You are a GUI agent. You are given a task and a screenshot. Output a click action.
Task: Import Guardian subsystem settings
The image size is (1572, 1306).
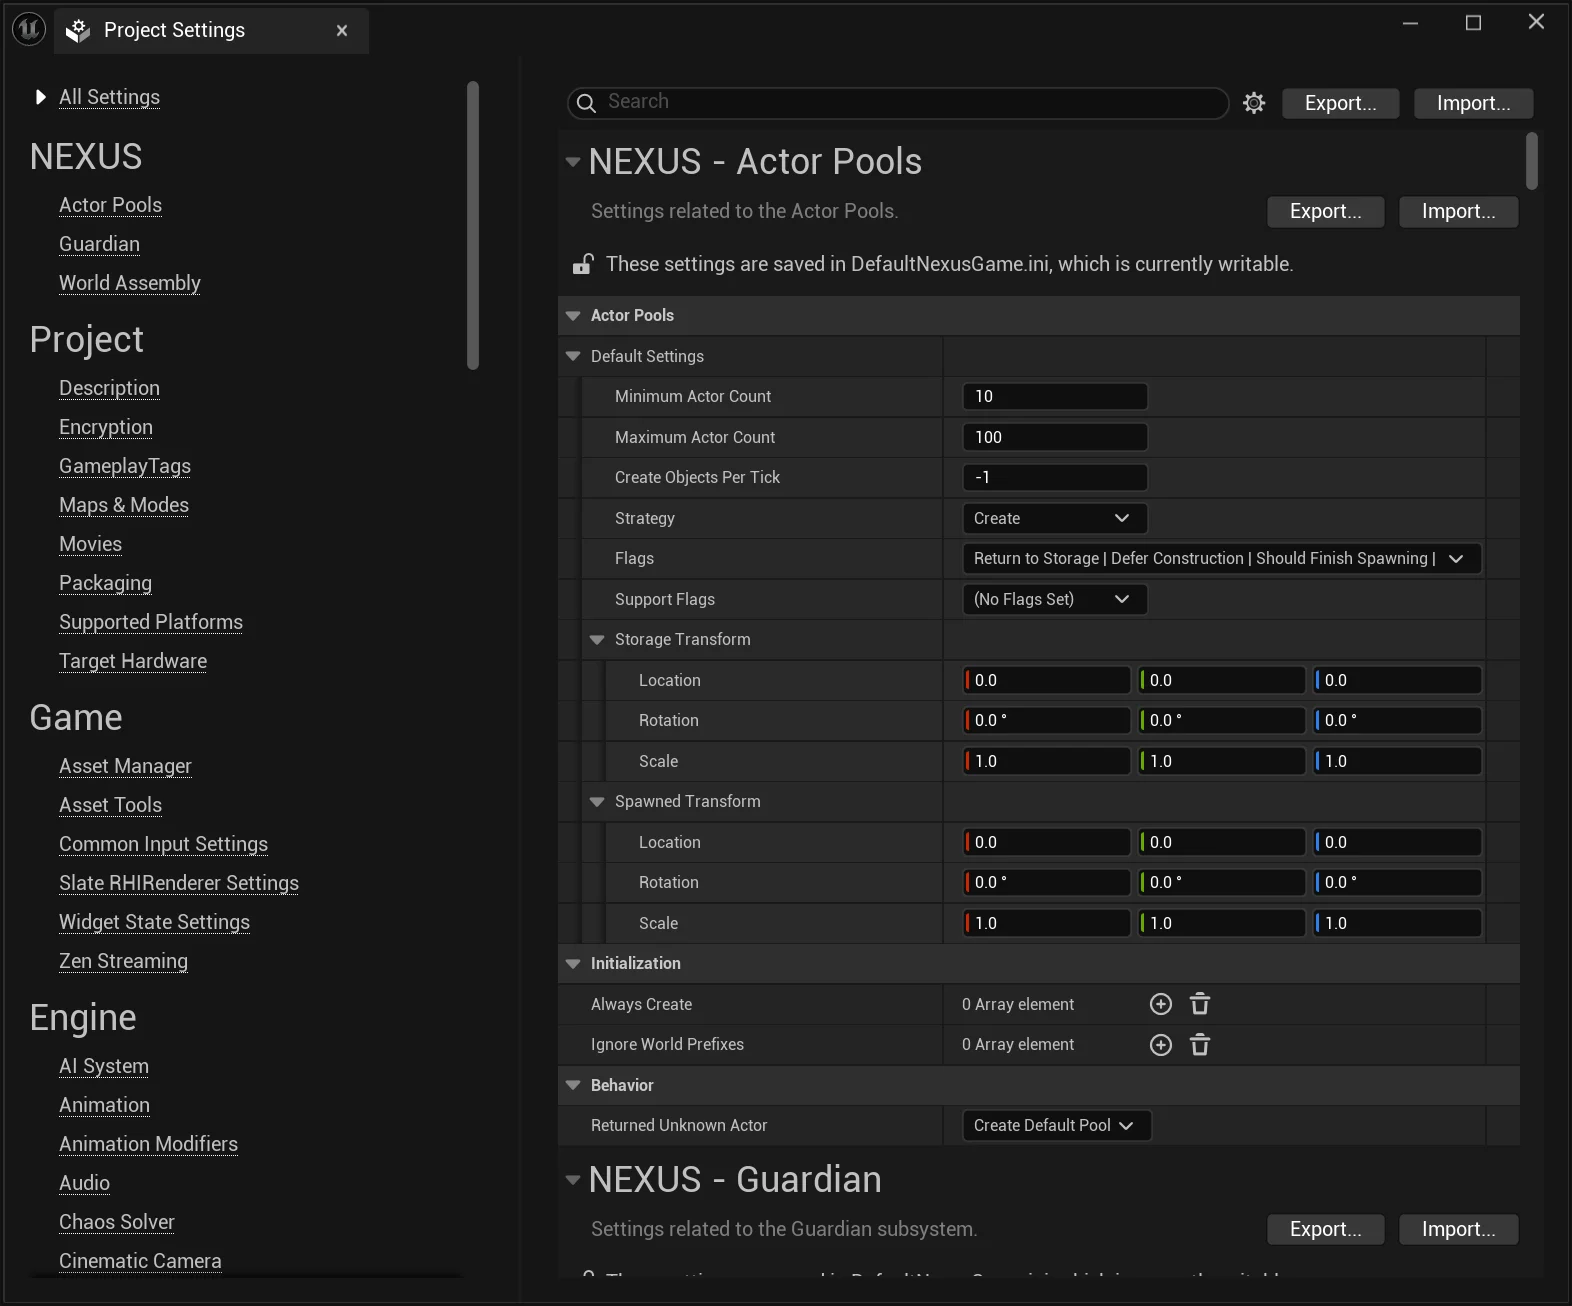coord(1458,1229)
